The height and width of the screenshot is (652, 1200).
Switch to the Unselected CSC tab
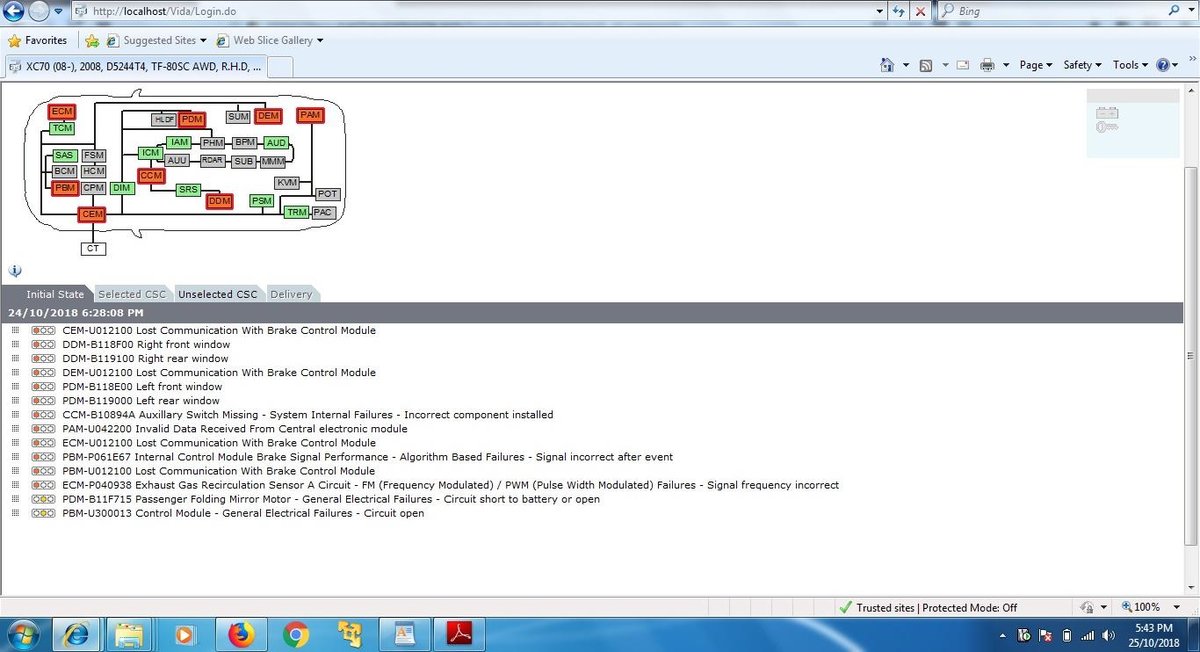click(217, 294)
